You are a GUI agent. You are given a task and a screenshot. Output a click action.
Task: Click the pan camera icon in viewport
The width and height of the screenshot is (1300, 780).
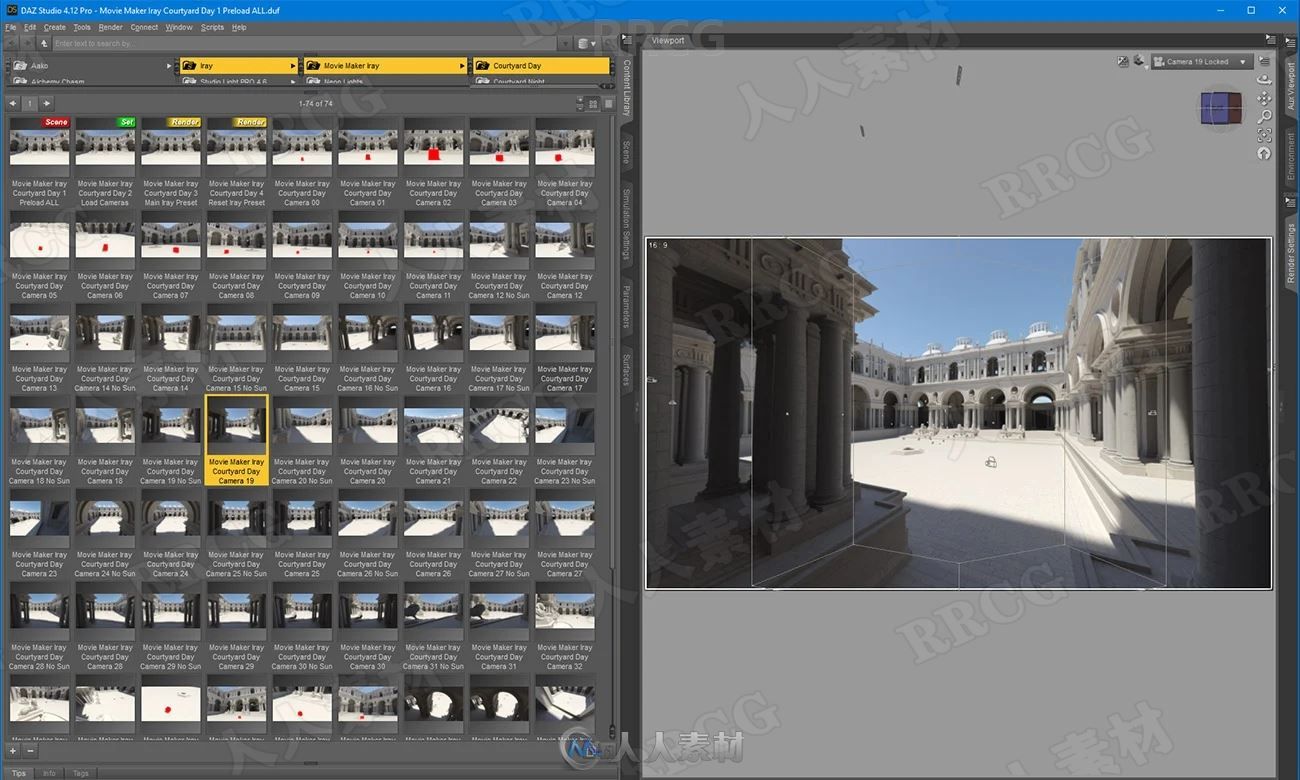tap(1264, 99)
